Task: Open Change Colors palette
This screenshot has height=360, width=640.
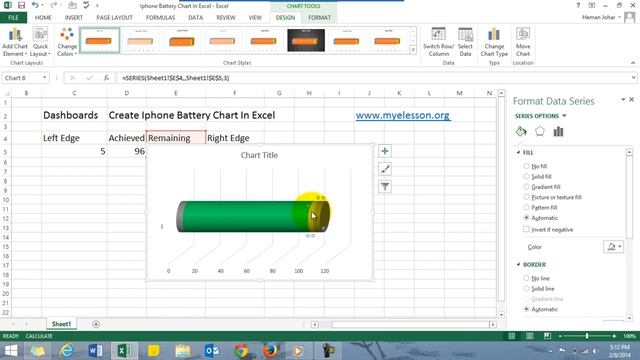Action: [x=67, y=42]
